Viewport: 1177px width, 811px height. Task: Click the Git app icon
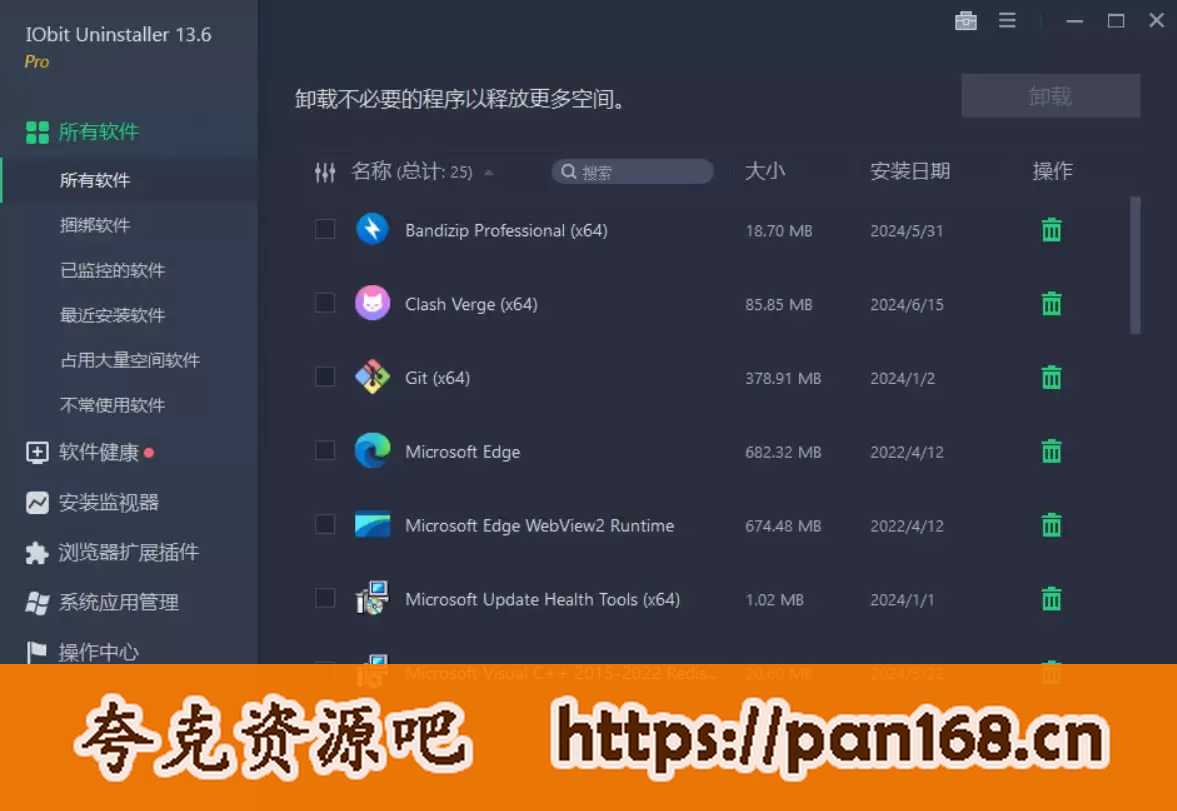click(x=372, y=377)
